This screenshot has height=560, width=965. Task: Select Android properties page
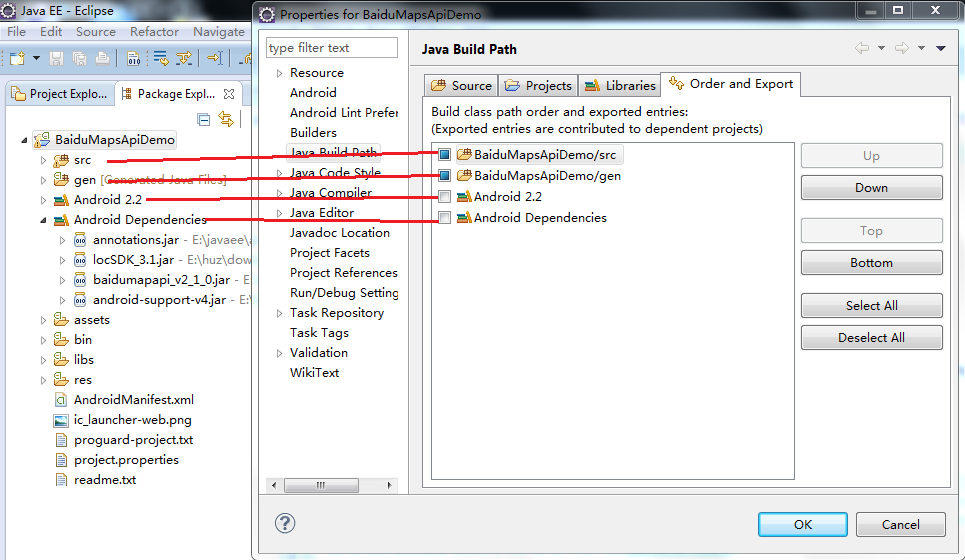coord(313,92)
